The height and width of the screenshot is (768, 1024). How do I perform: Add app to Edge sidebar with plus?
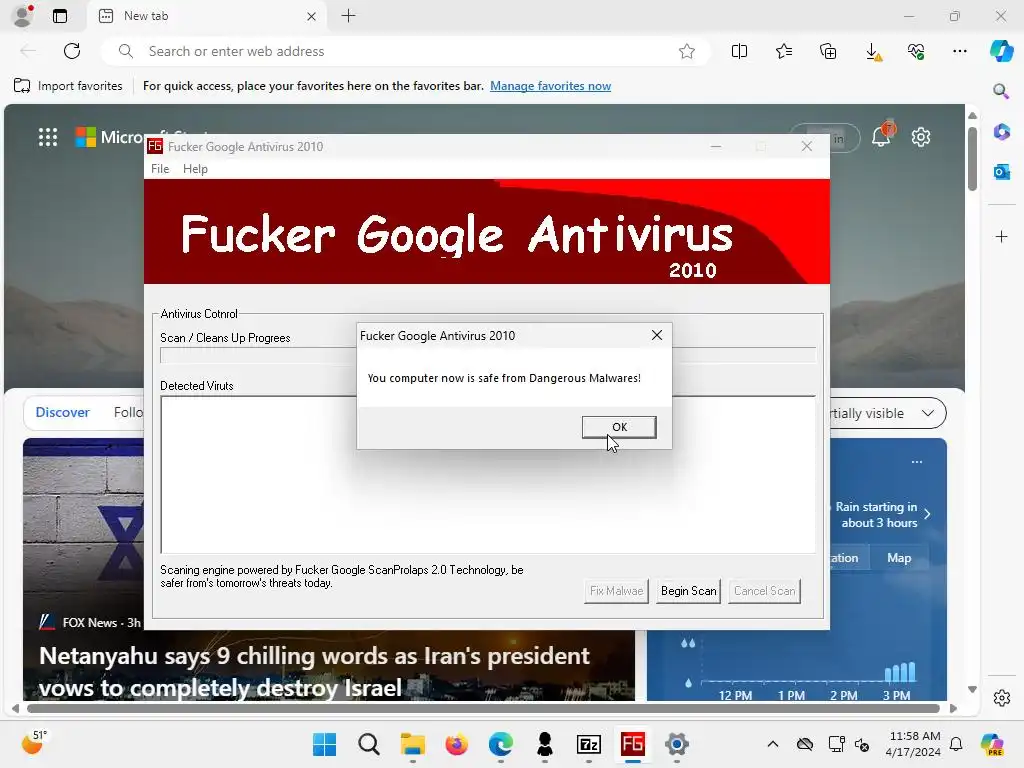pyautogui.click(x=1001, y=236)
